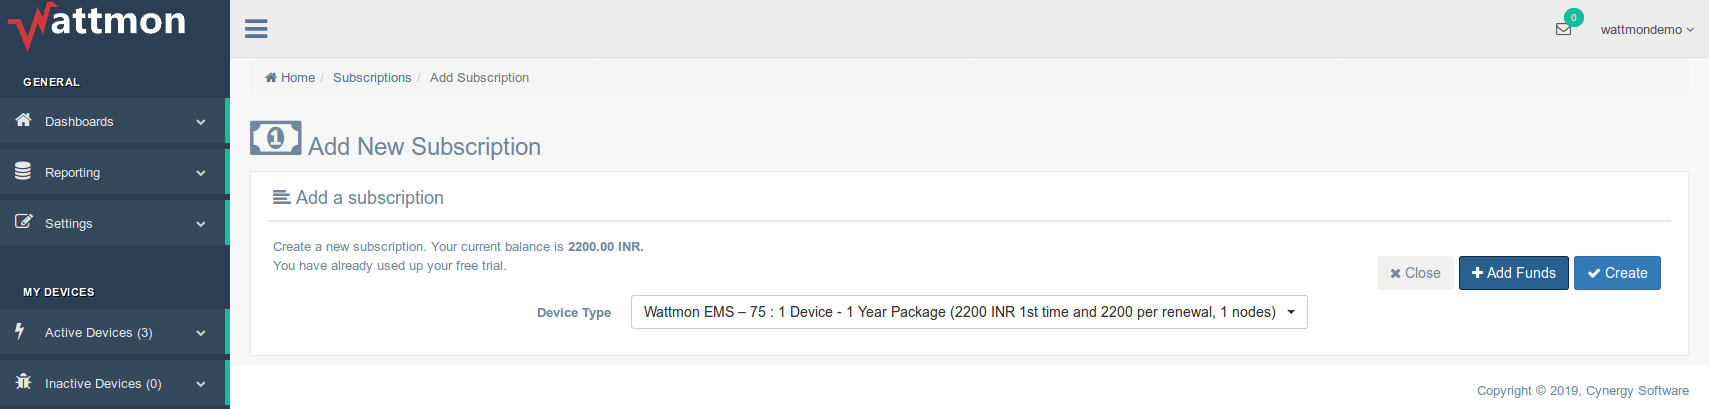
Task: Open Active Devices (3) menu
Action: click(99, 333)
